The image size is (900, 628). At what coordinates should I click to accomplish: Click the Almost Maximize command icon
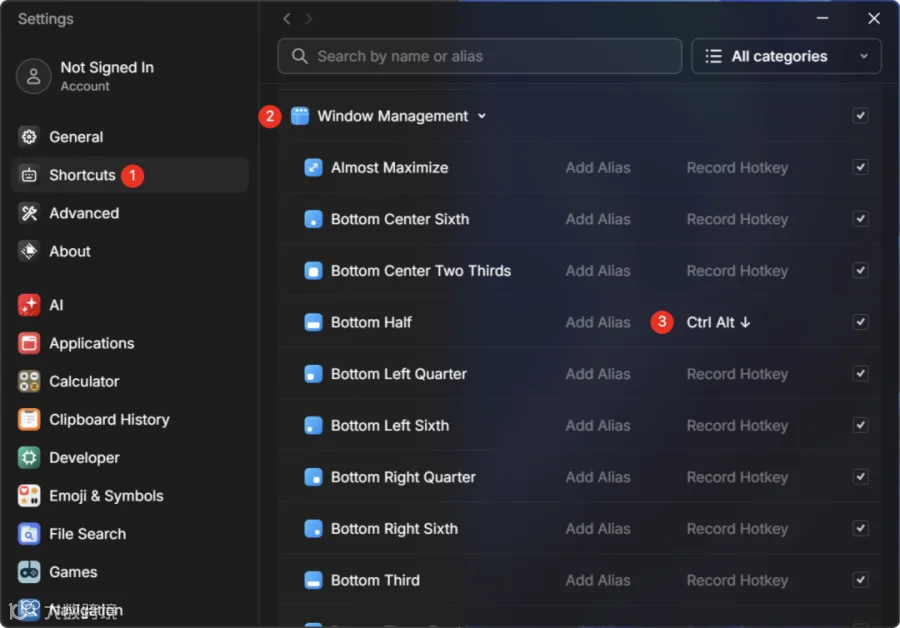point(313,168)
